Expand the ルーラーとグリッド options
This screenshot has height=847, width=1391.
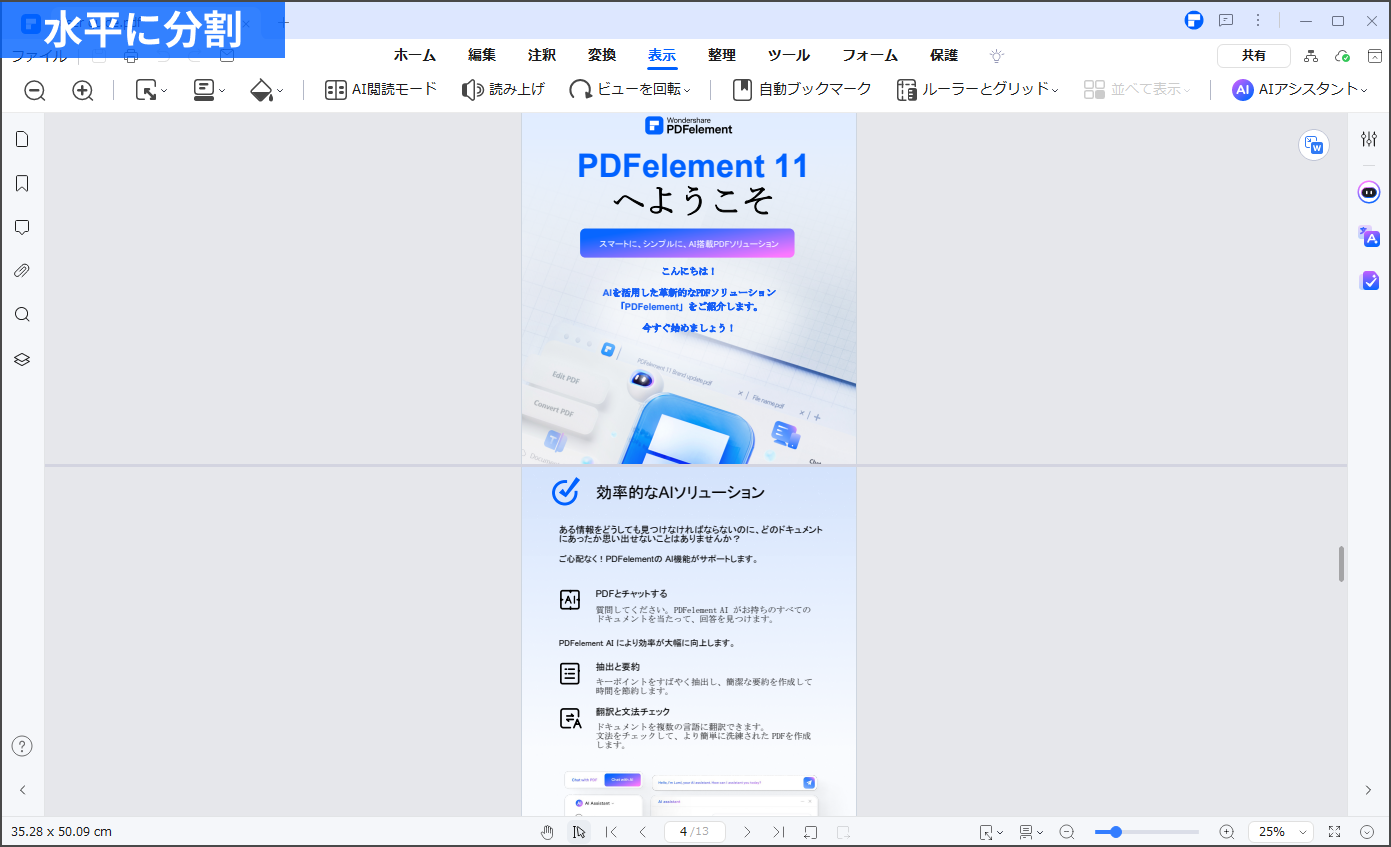coord(978,90)
